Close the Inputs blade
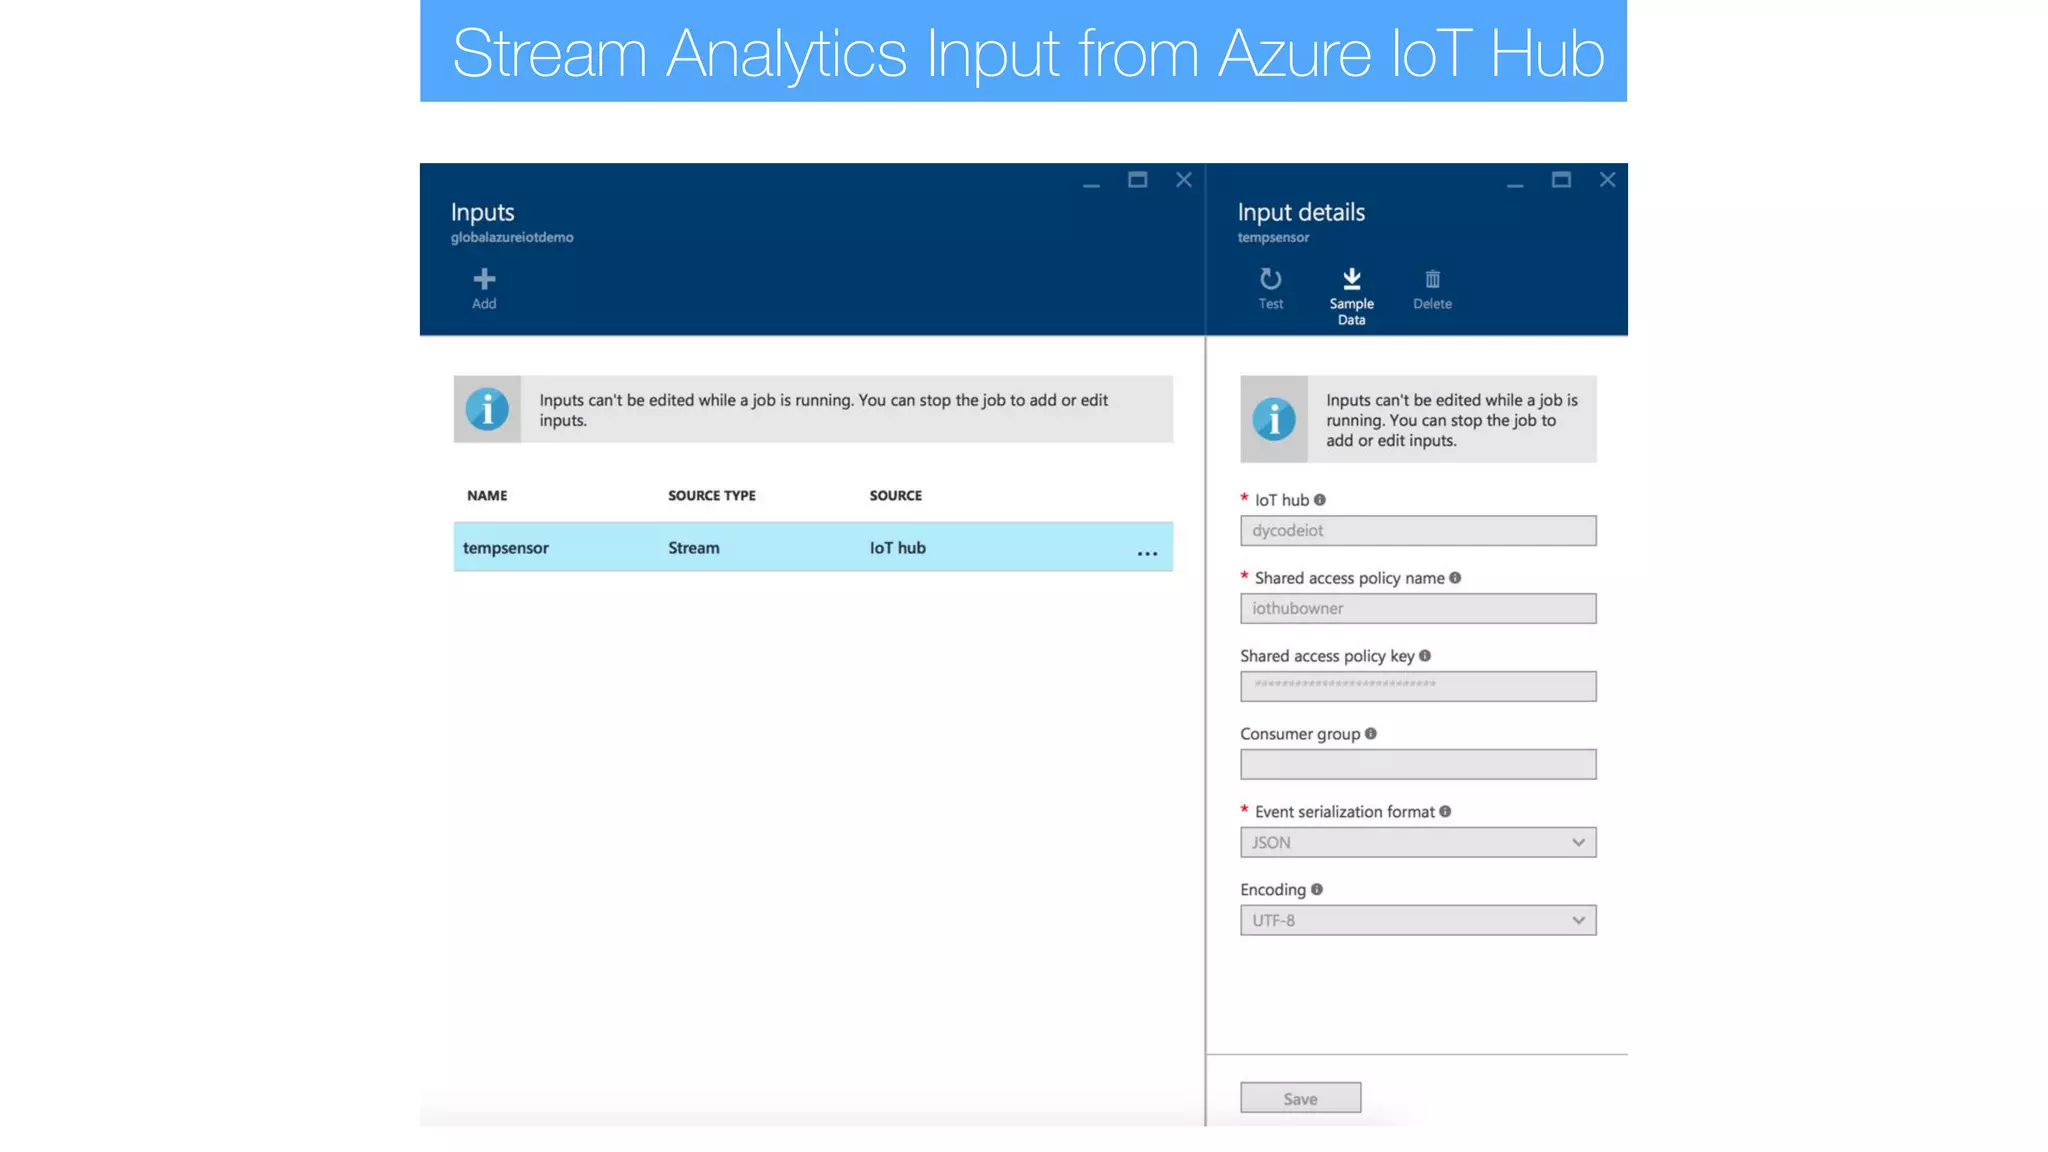The image size is (2048, 1152). point(1184,180)
